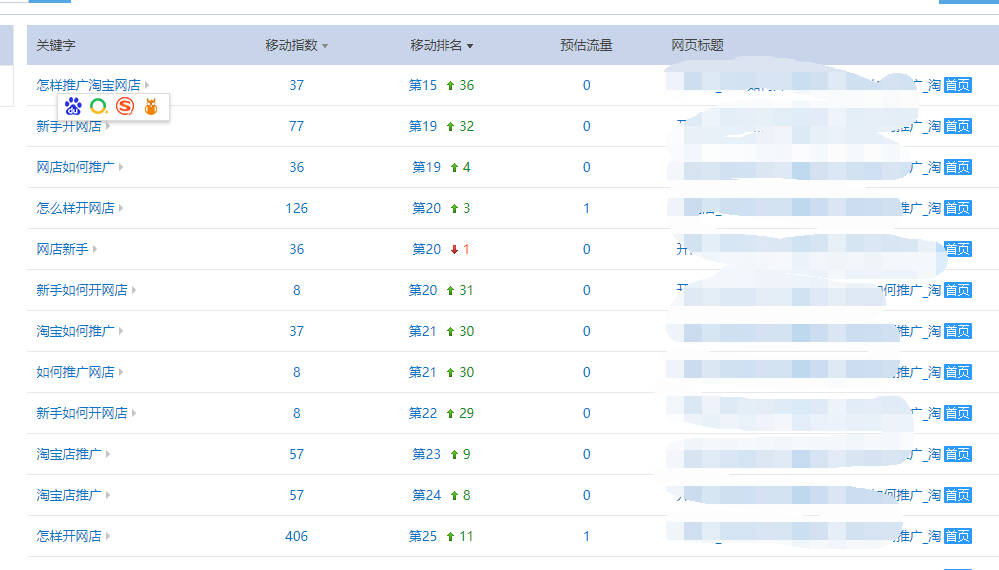Image resolution: width=999 pixels, height=570 pixels.
Task: Open the keyword link 网店新手
Action: (62, 249)
